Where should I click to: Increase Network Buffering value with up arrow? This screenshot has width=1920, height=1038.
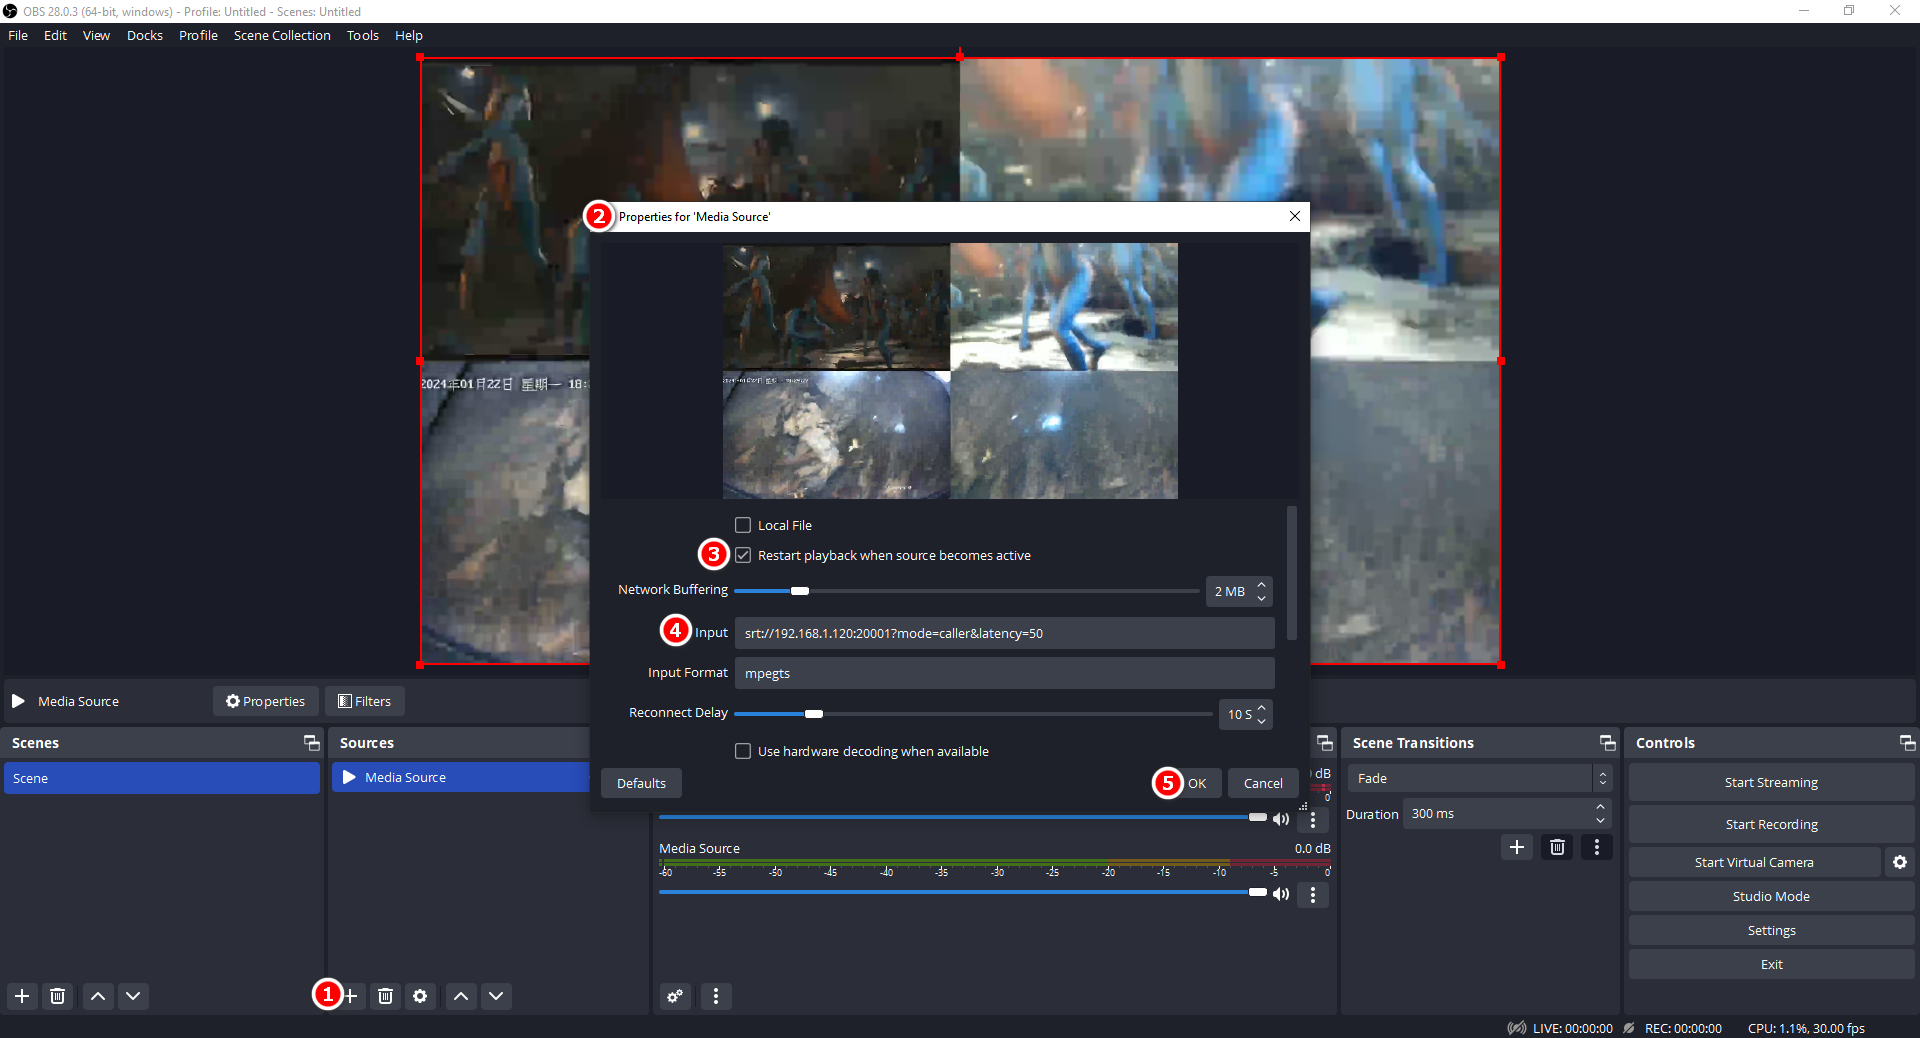pyautogui.click(x=1261, y=584)
